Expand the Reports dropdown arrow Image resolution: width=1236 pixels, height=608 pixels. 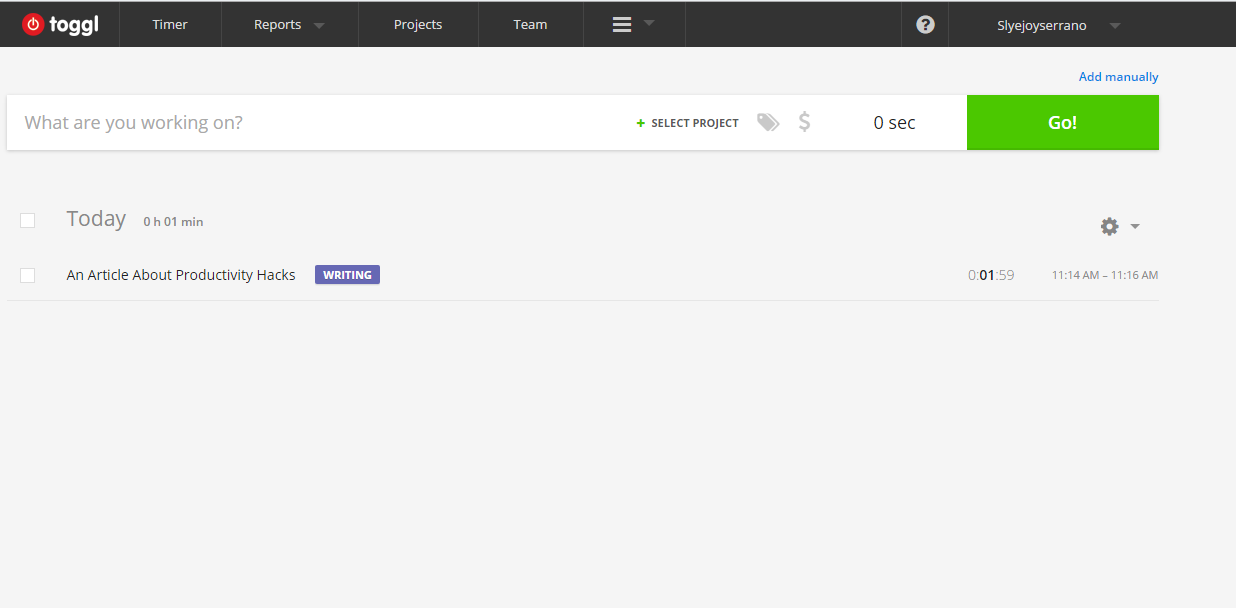pyautogui.click(x=319, y=26)
